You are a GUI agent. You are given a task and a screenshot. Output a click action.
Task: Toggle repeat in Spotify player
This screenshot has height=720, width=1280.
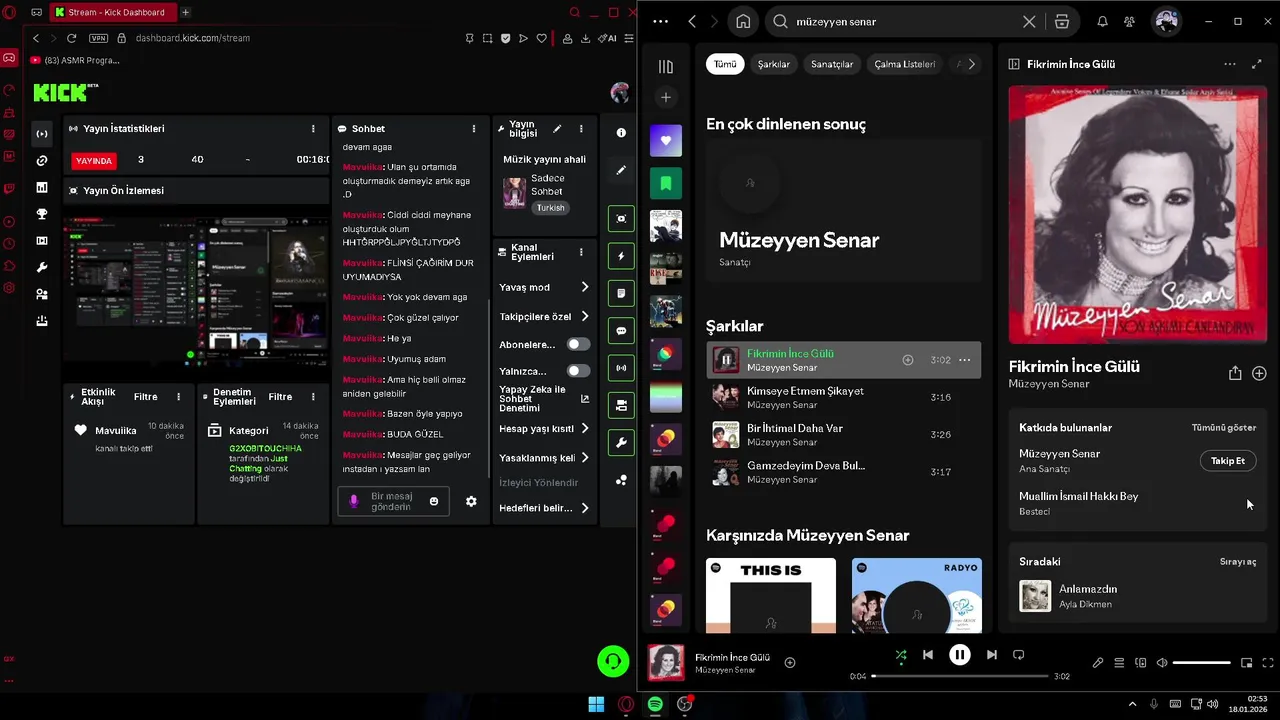1018,655
